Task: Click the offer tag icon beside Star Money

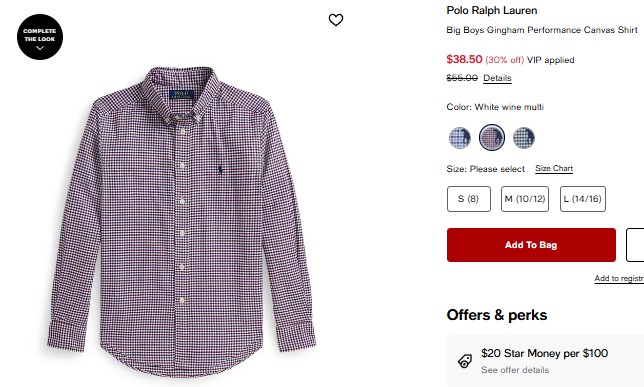Action: point(465,361)
